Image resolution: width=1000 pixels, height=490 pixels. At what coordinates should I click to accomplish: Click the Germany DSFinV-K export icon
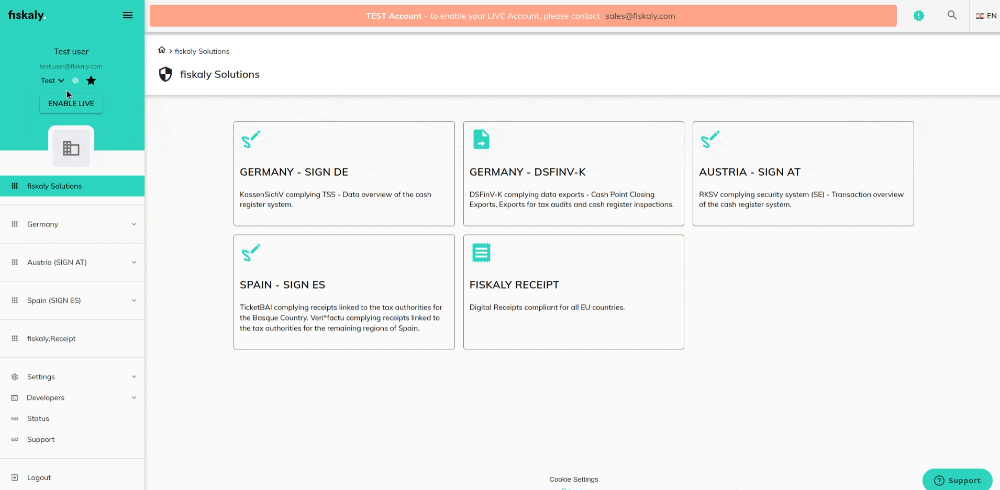481,140
